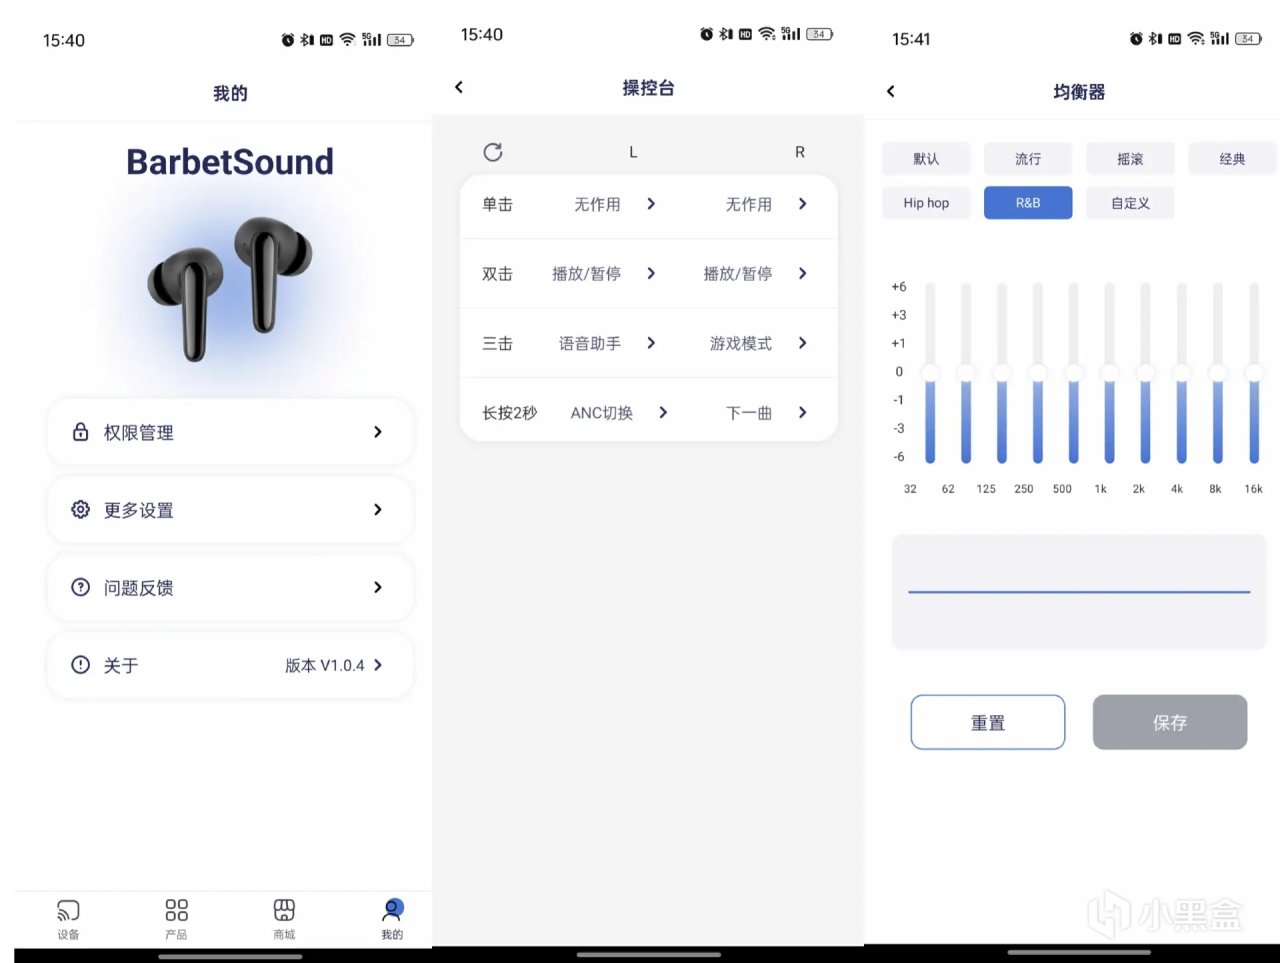Viewport: 1280px width, 963px height.
Task: Open the 设备 tab icon in bottom bar
Action: (x=68, y=910)
